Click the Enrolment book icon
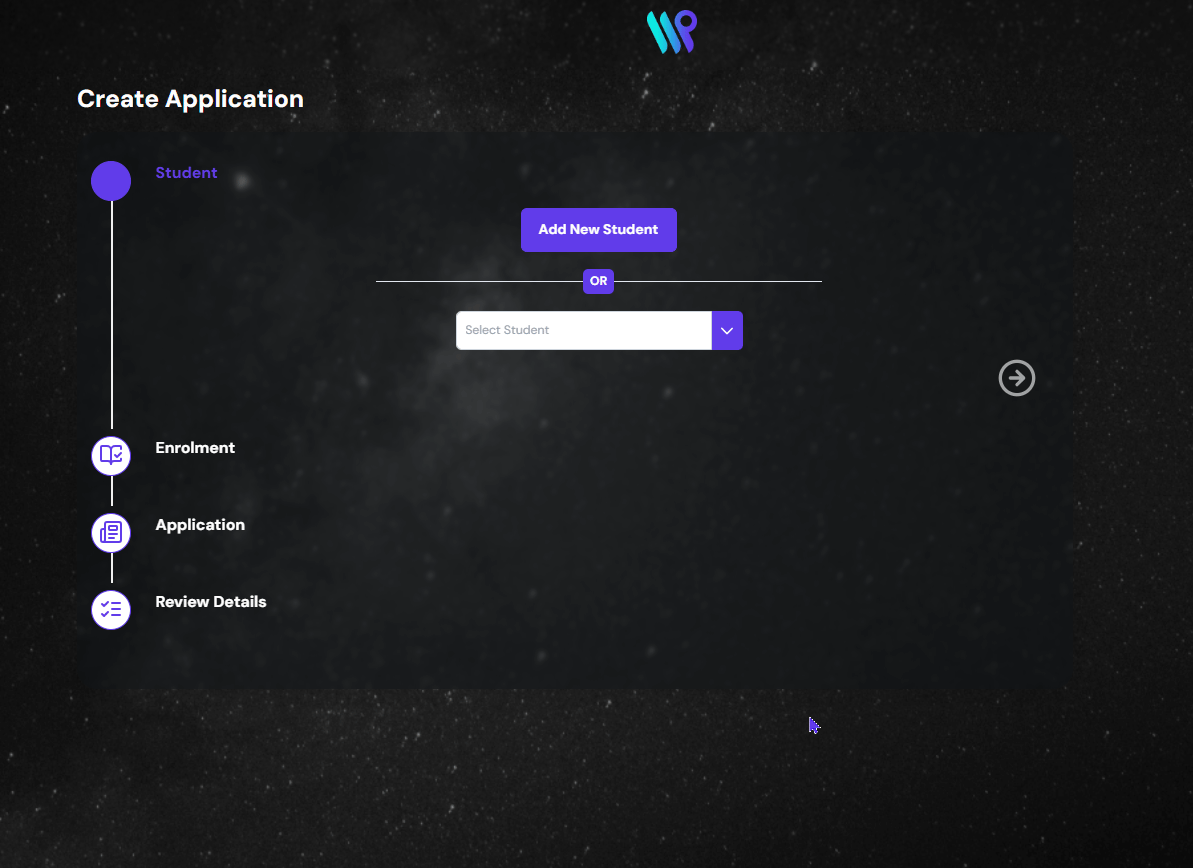1193x868 pixels. coord(111,455)
